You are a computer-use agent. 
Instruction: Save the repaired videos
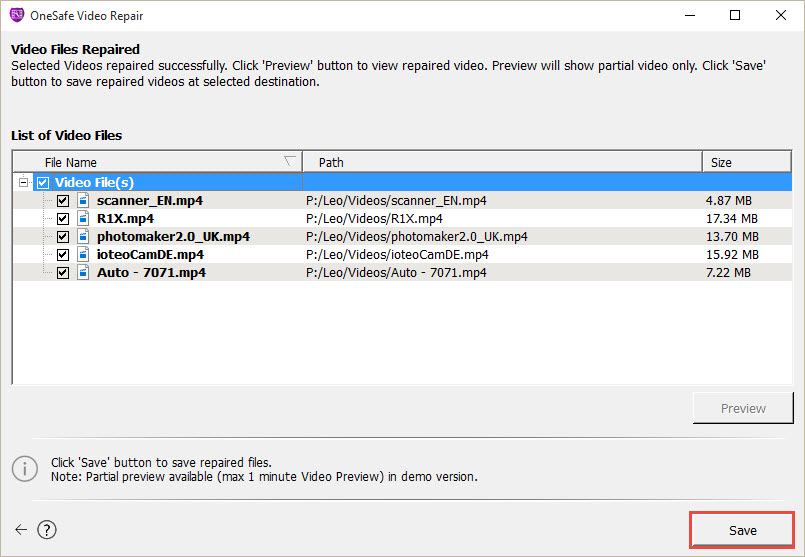742,530
